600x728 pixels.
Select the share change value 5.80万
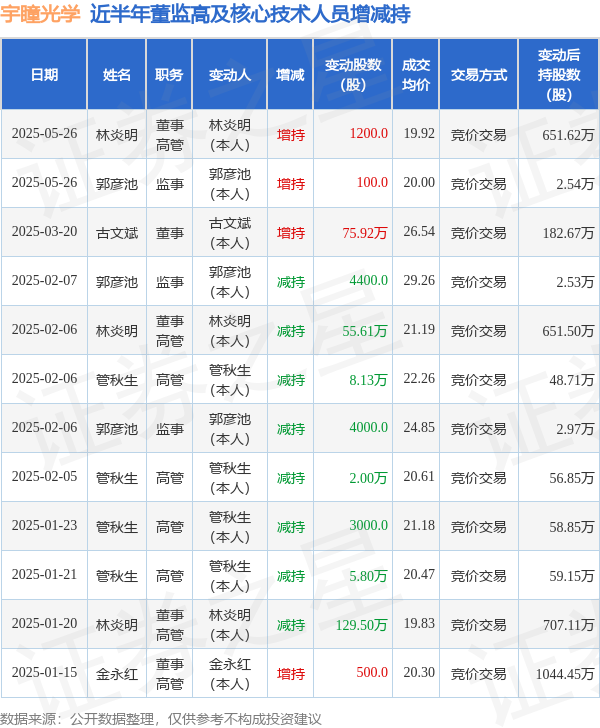coord(368,576)
